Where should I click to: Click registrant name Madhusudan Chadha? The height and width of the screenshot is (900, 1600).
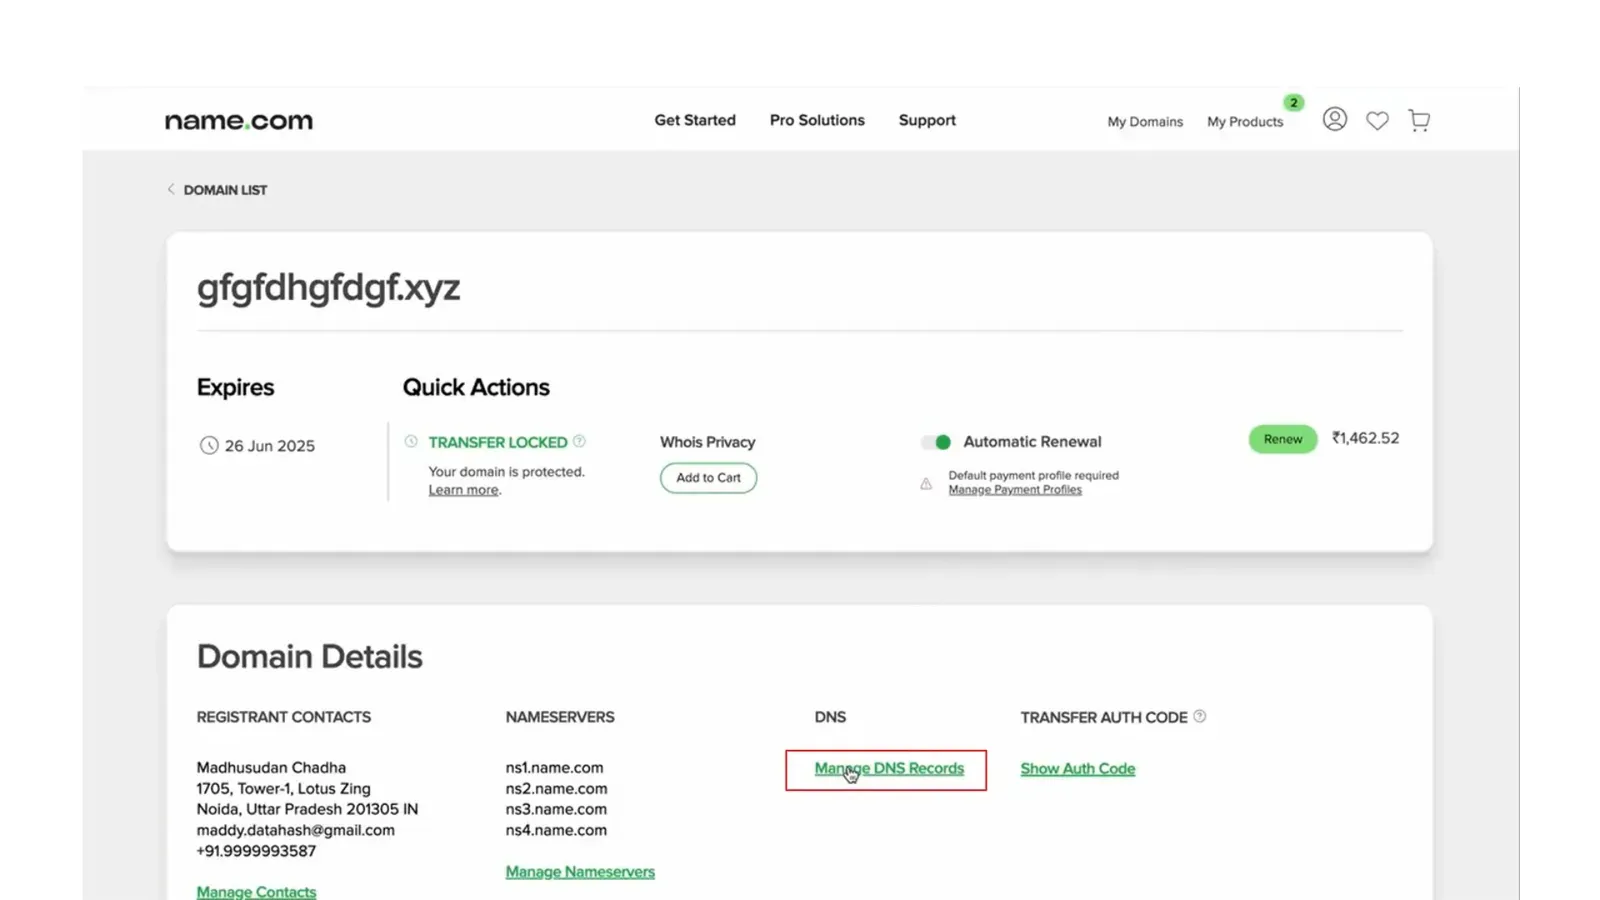[271, 768]
